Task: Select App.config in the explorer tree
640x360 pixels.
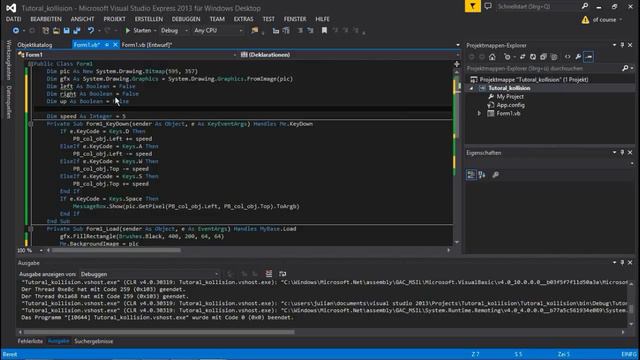Action: coord(511,105)
